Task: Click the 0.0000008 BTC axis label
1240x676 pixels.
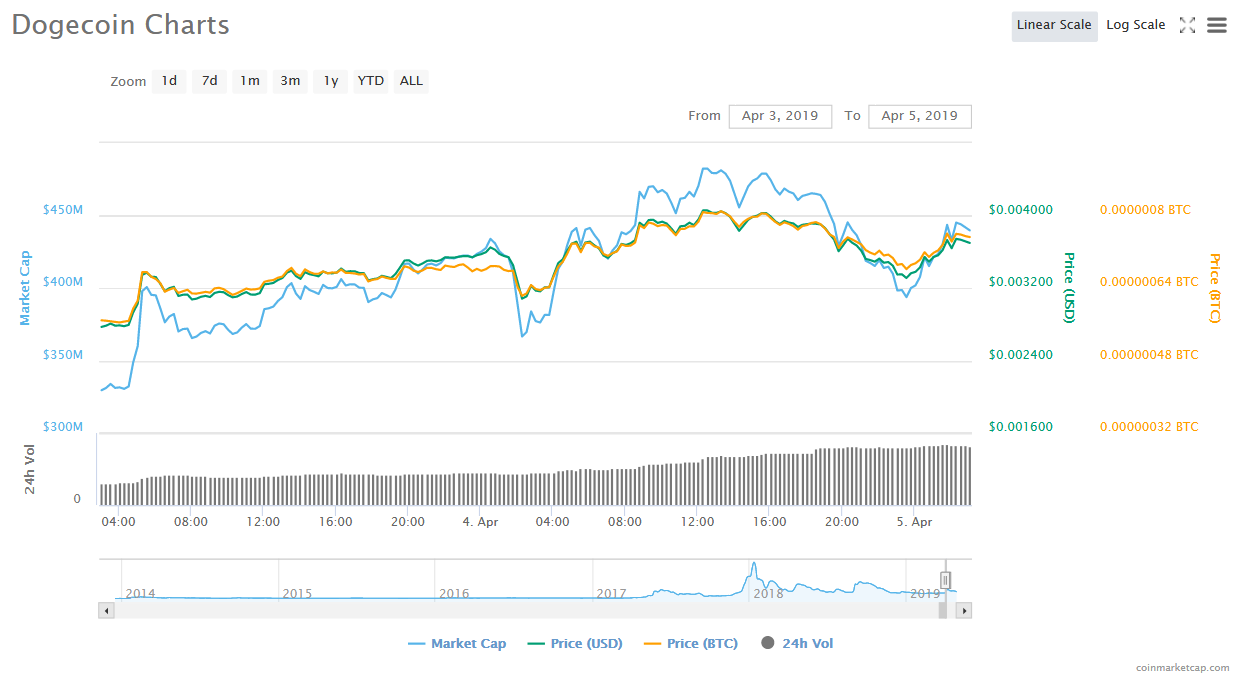Action: pos(1146,210)
